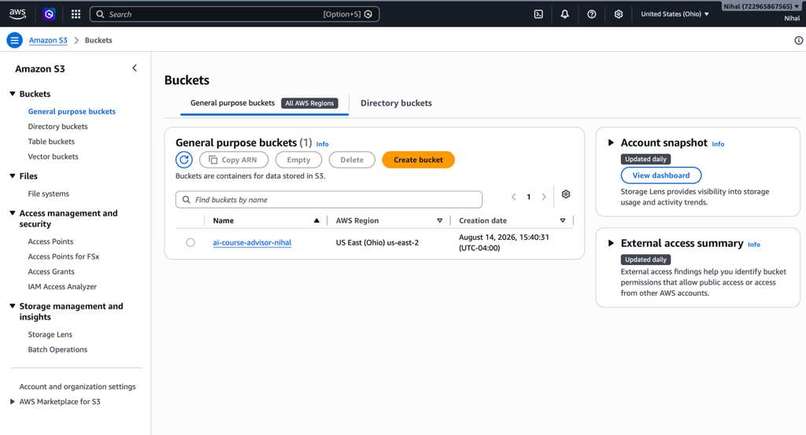Click the US East (Ohio) us-east-2 cell
This screenshot has width=806, height=435.
point(377,242)
